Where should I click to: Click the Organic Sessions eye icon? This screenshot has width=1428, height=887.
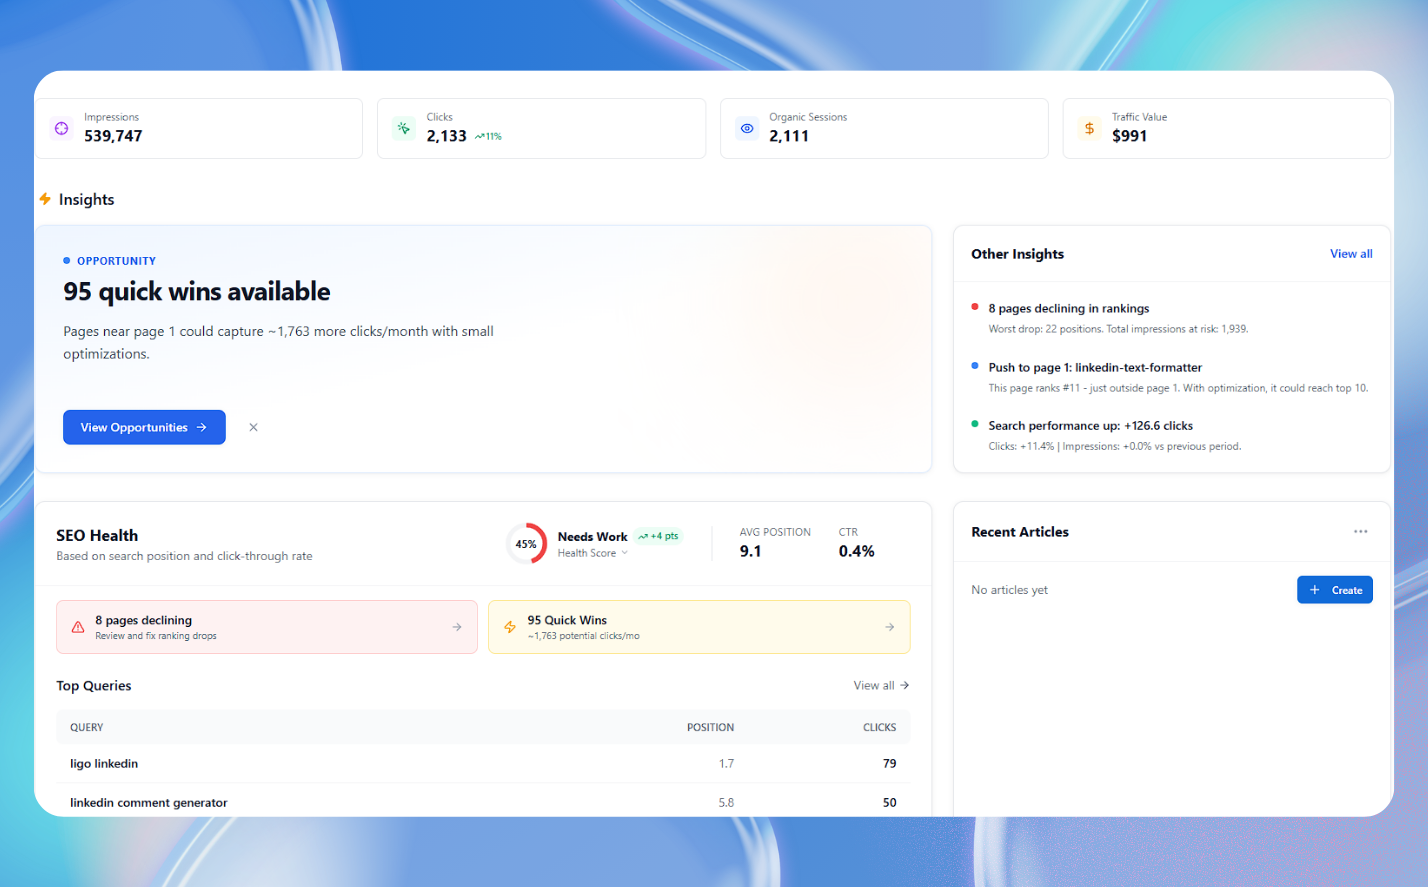click(747, 128)
